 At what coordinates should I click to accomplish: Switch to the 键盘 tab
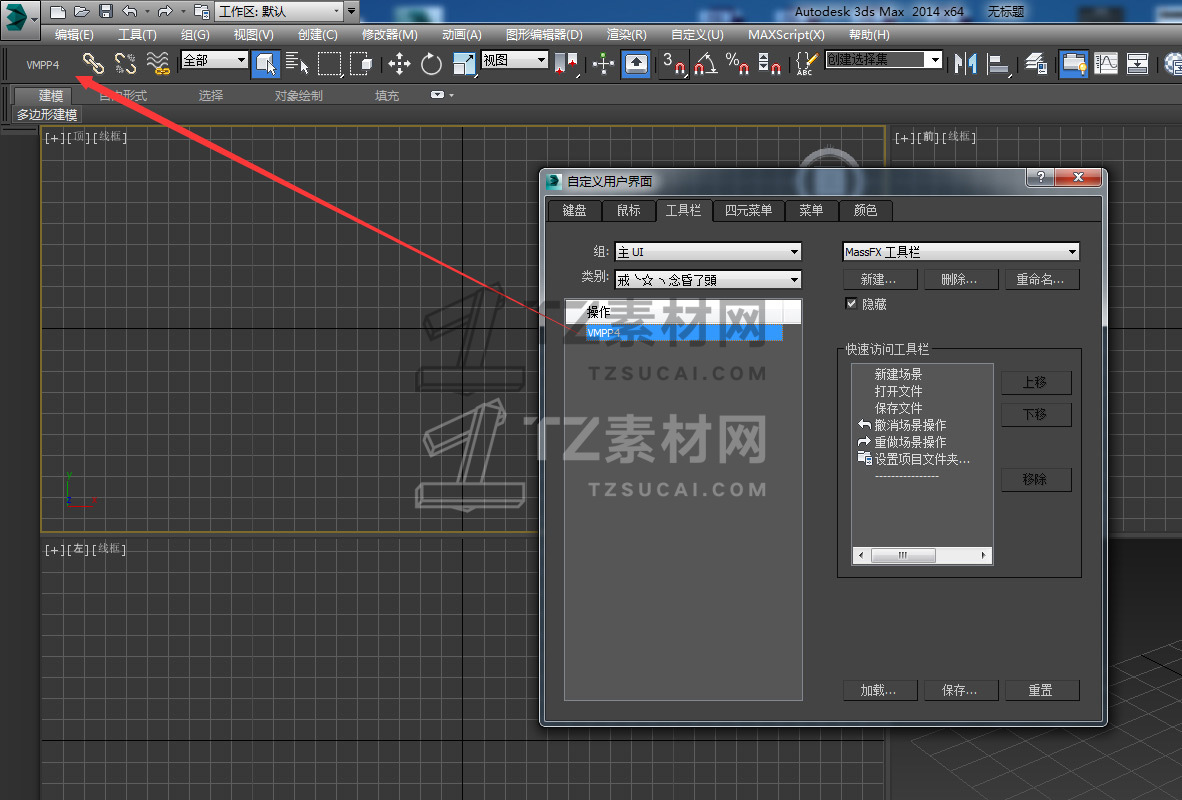coord(574,210)
